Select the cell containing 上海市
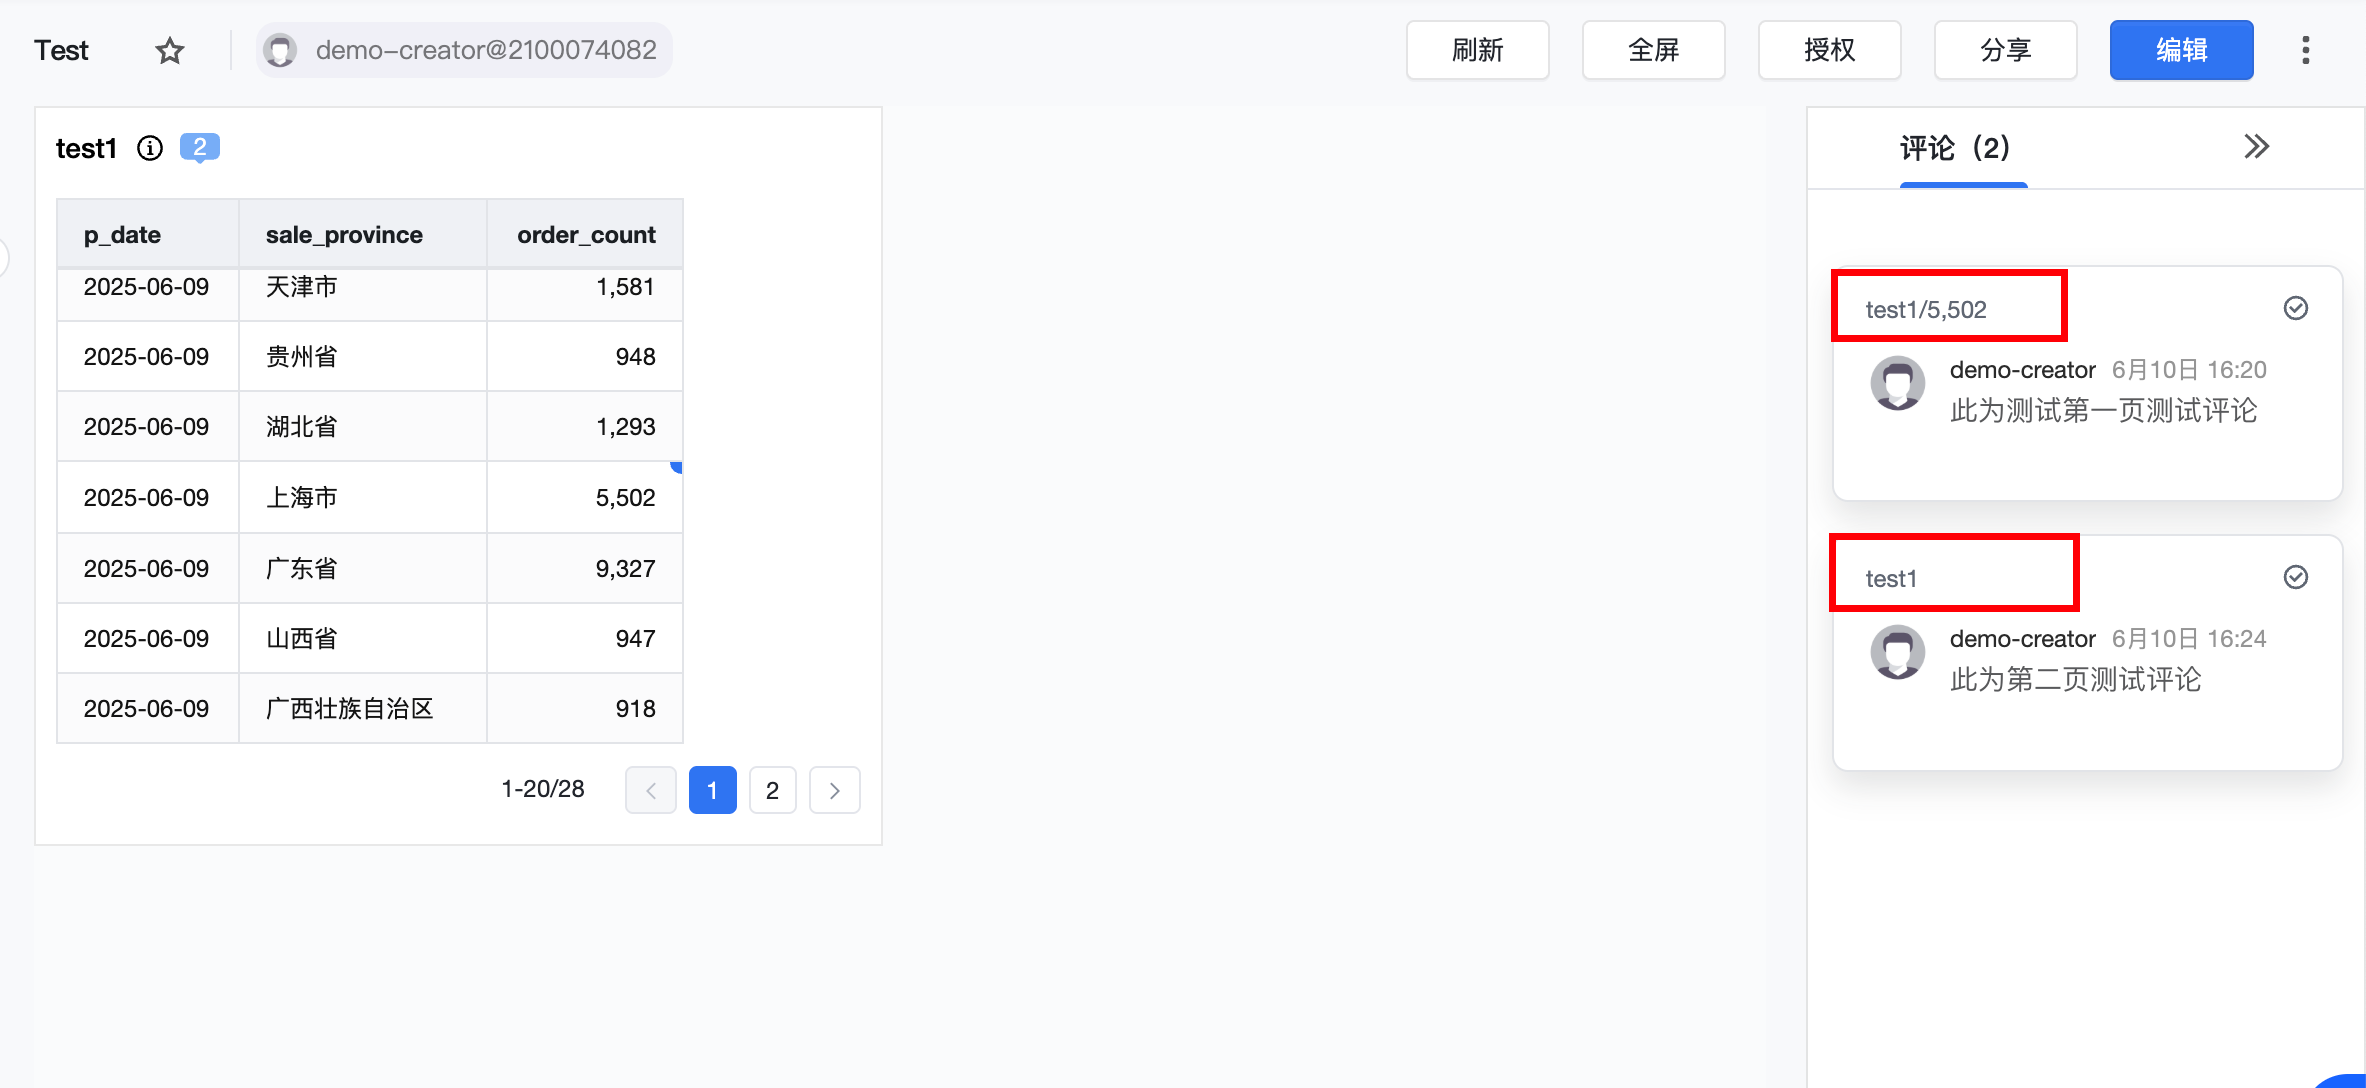 [363, 497]
